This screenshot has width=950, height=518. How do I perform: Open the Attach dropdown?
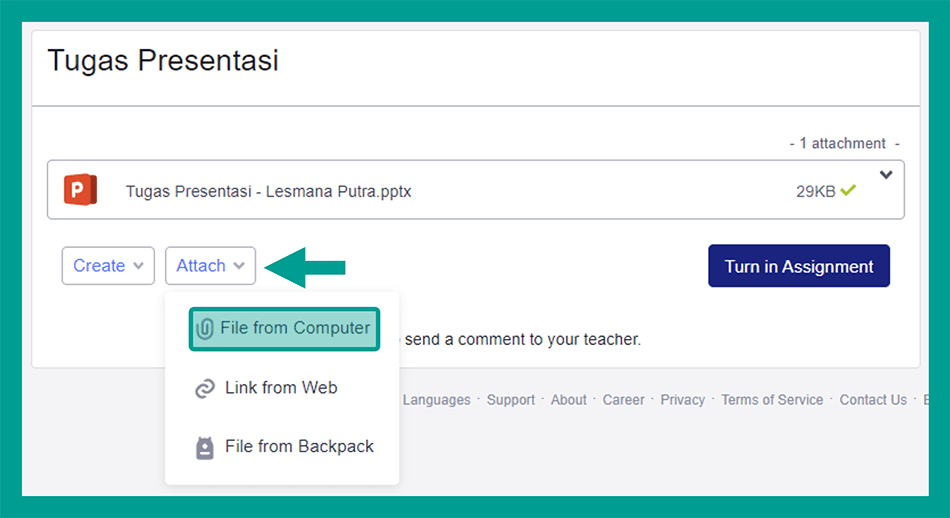(210, 266)
